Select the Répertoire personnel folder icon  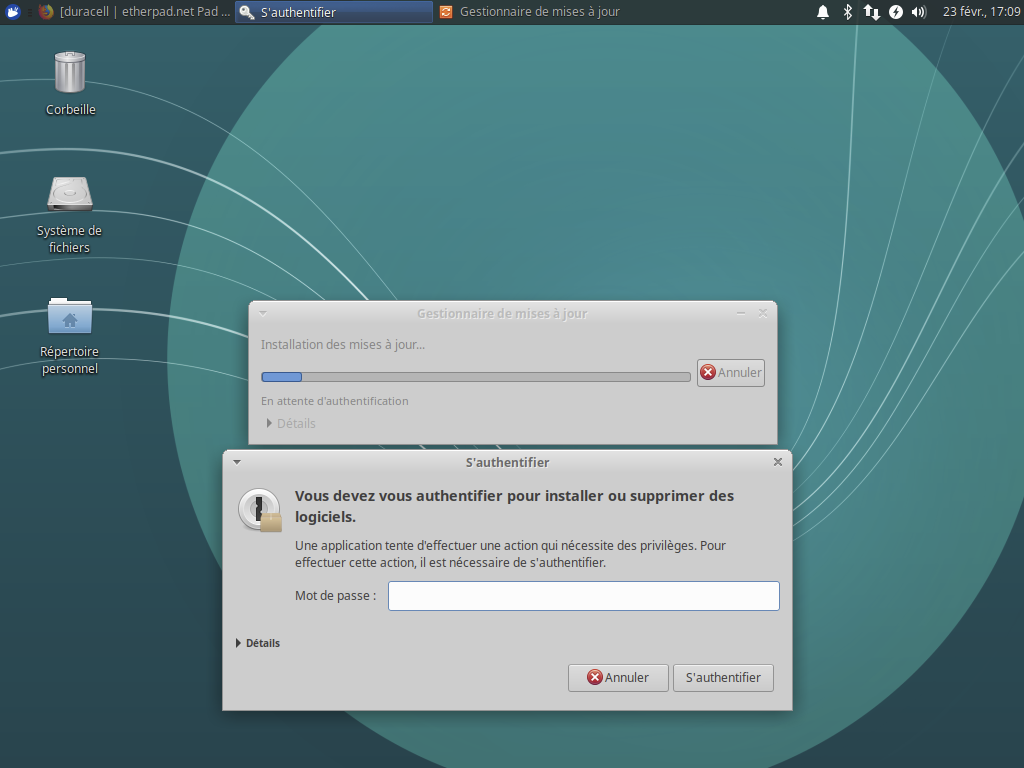(x=70, y=317)
